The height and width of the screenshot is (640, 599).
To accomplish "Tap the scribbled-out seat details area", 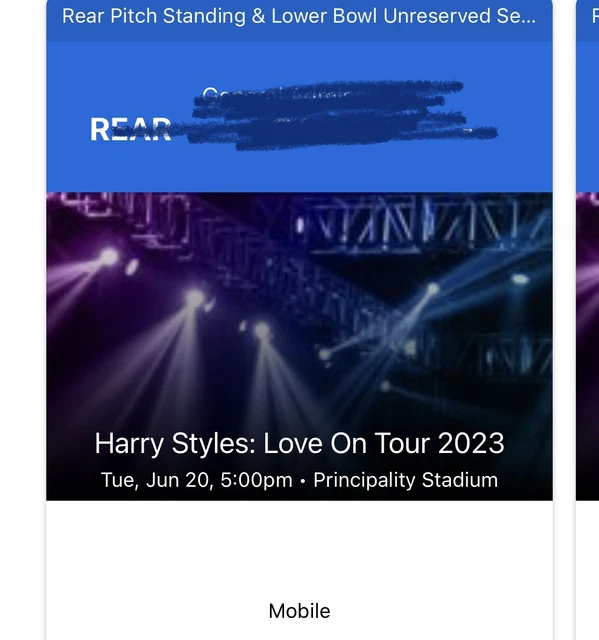I will pos(341,115).
